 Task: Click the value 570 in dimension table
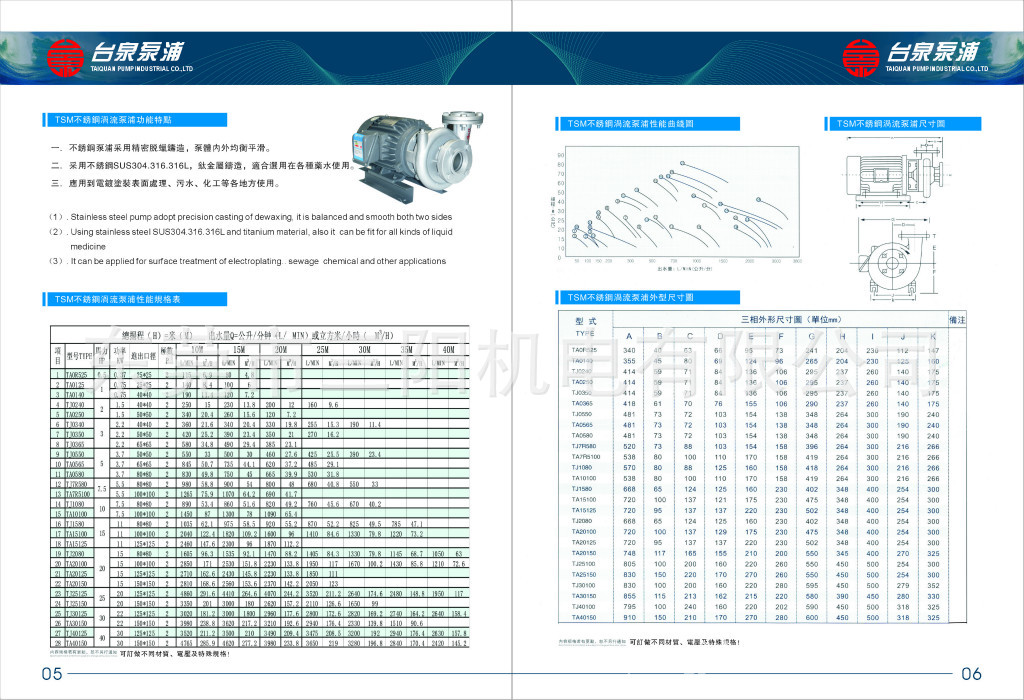pyautogui.click(x=629, y=468)
